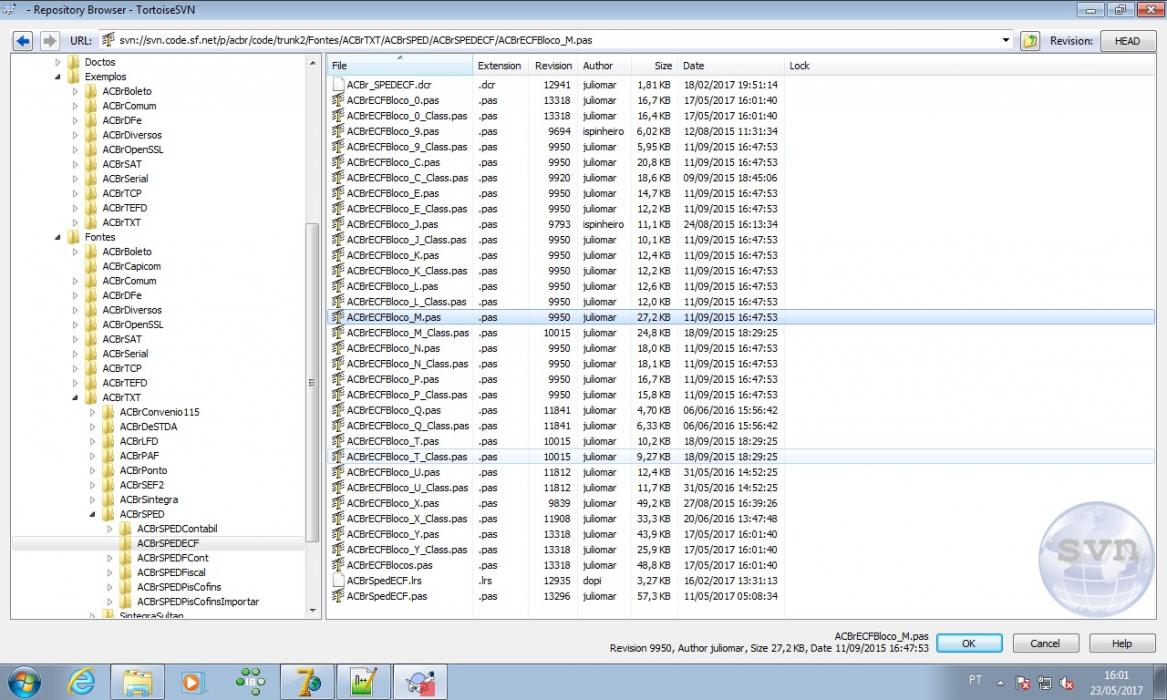This screenshot has width=1167, height=700.
Task: Click the file icon of ACBrECFBloco_J.pas
Action: point(338,225)
